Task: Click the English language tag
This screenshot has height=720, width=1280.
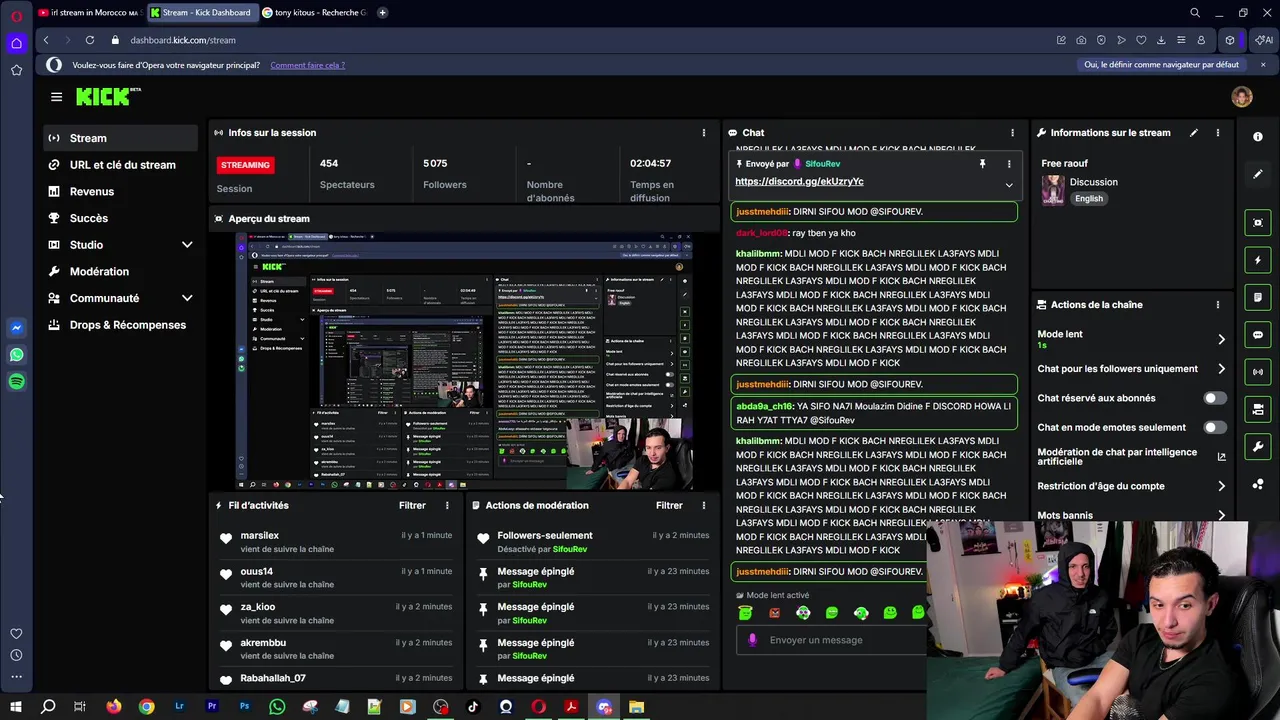Action: tap(1089, 198)
